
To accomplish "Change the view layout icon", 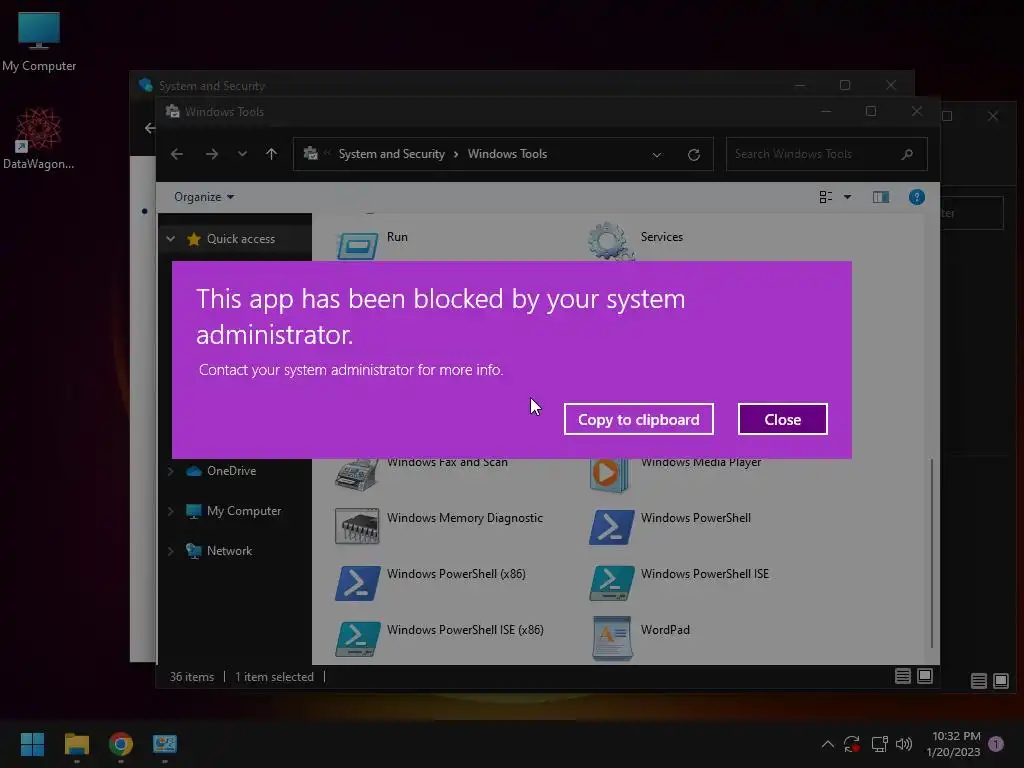I will click(x=825, y=197).
